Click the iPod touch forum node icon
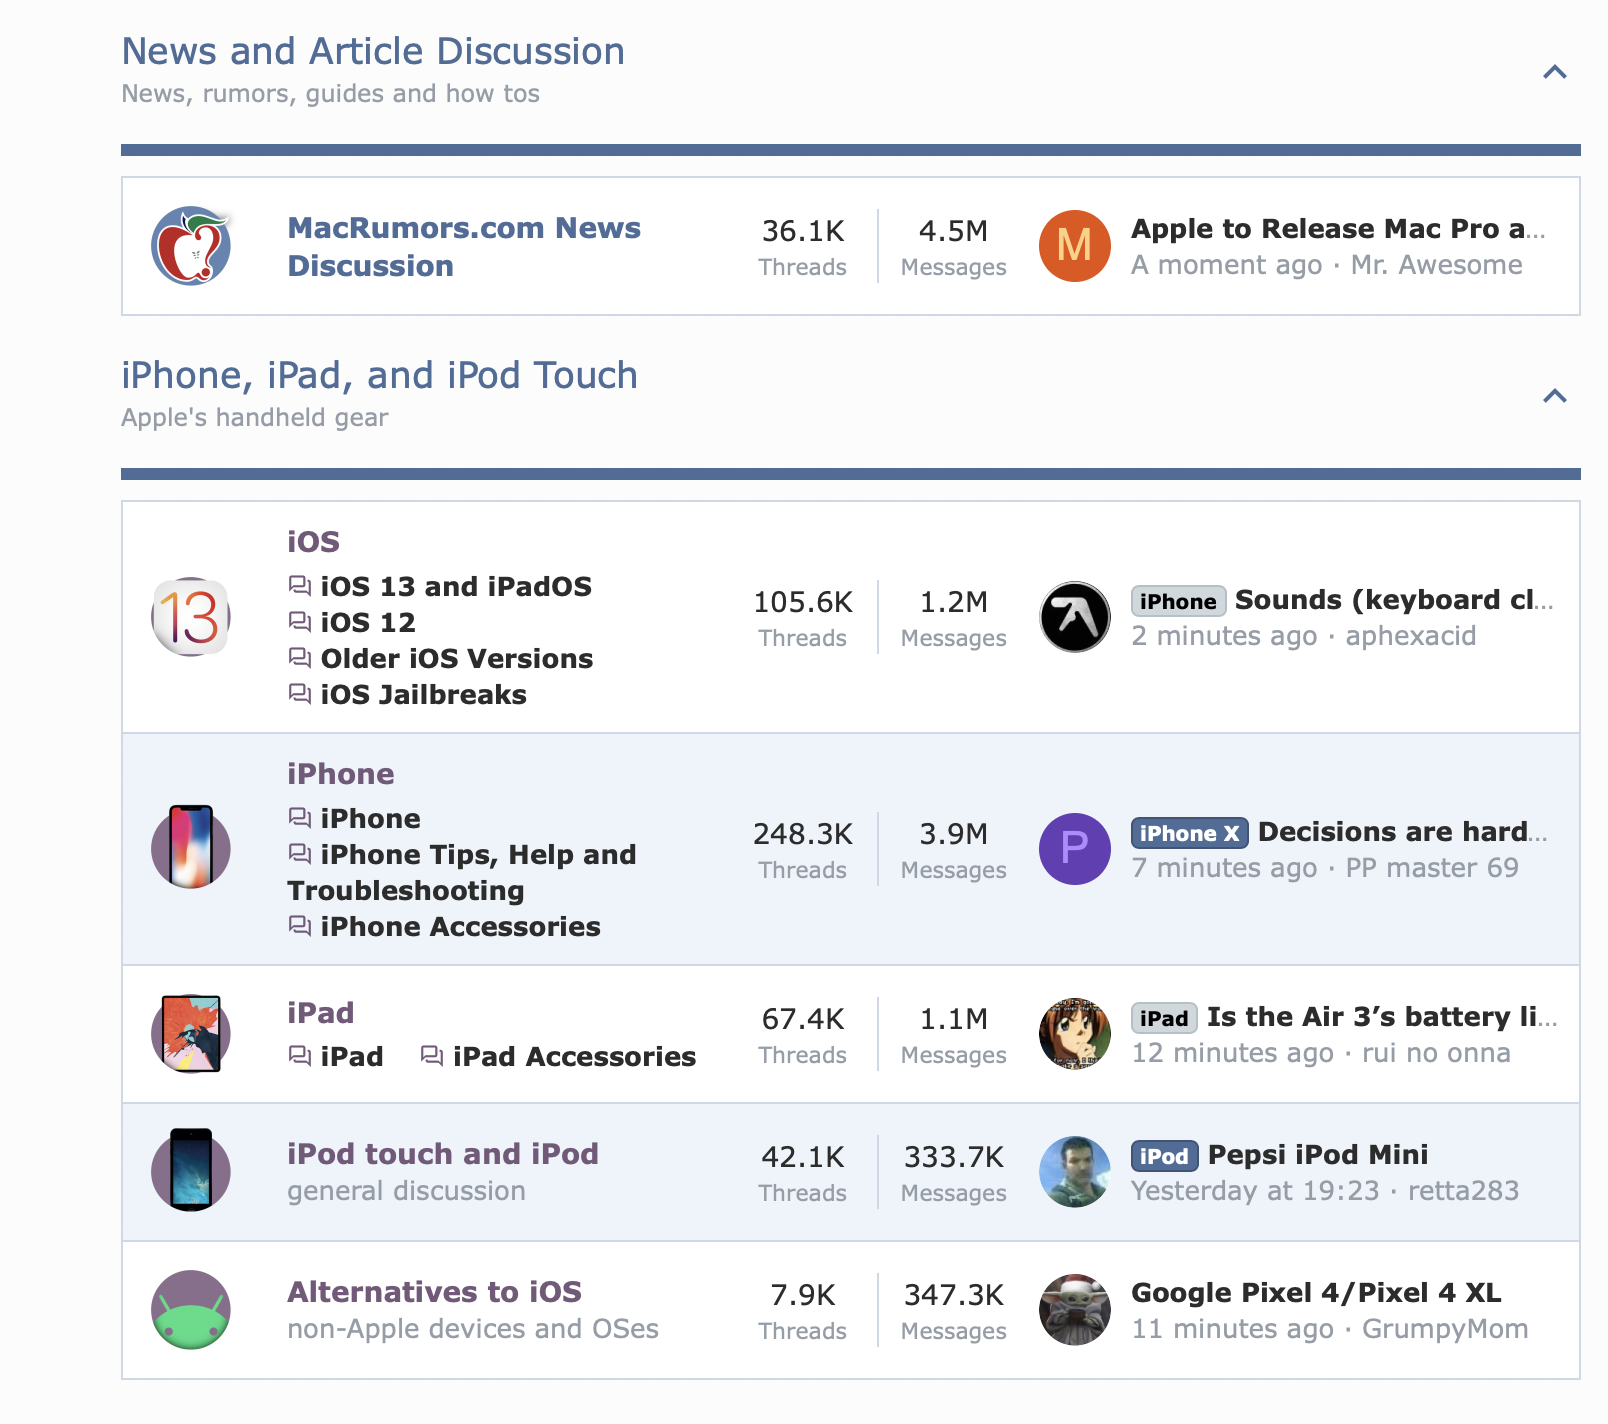The height and width of the screenshot is (1424, 1608). pyautogui.click(x=191, y=1171)
